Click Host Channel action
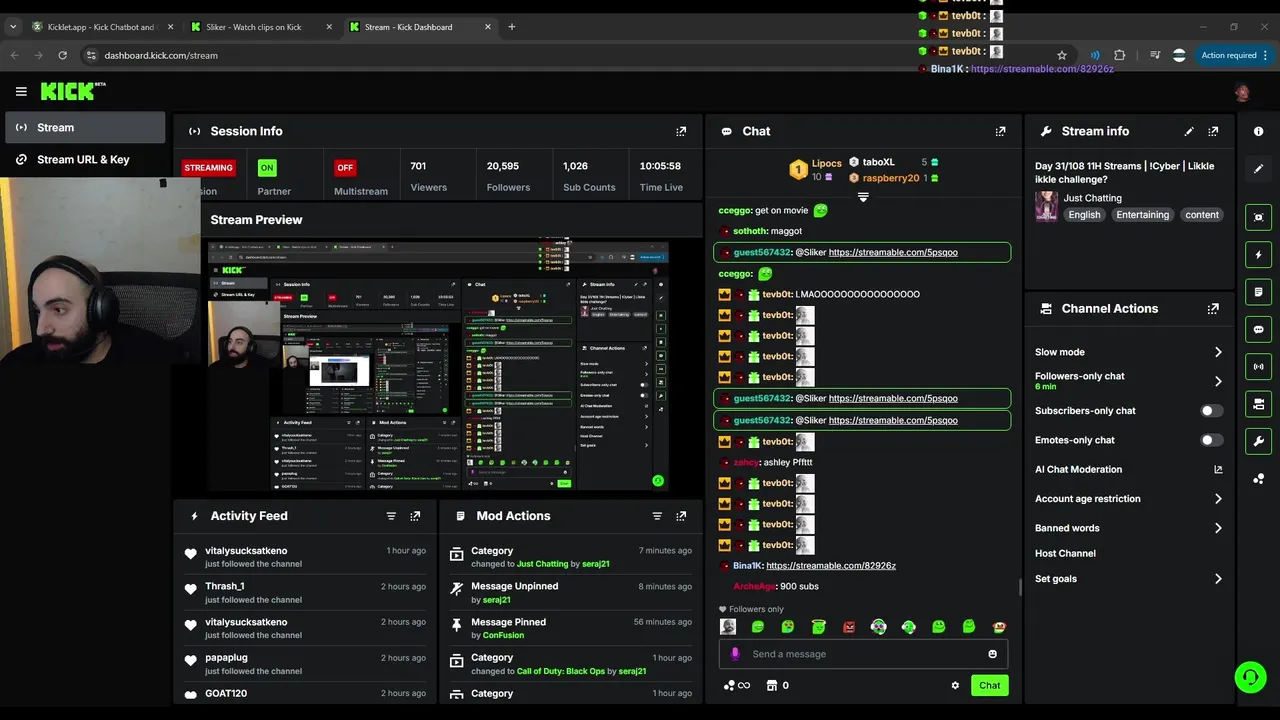This screenshot has height=720, width=1280. click(1065, 553)
